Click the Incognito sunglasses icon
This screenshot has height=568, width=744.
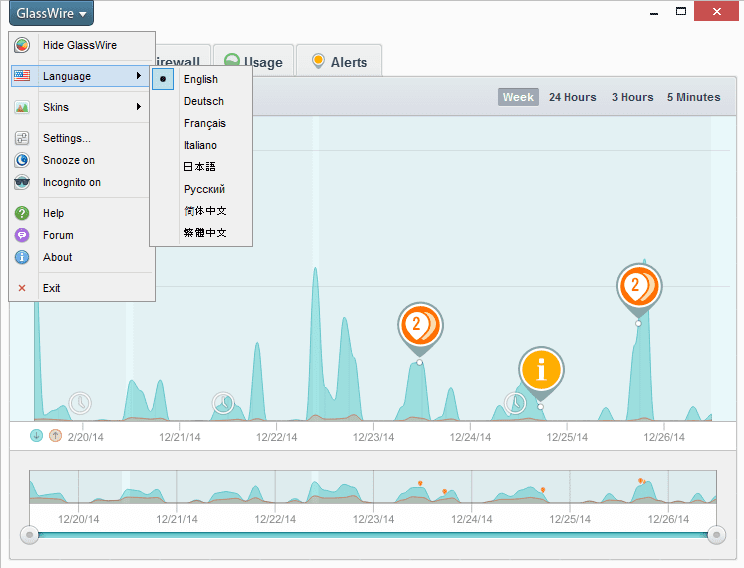(x=22, y=182)
